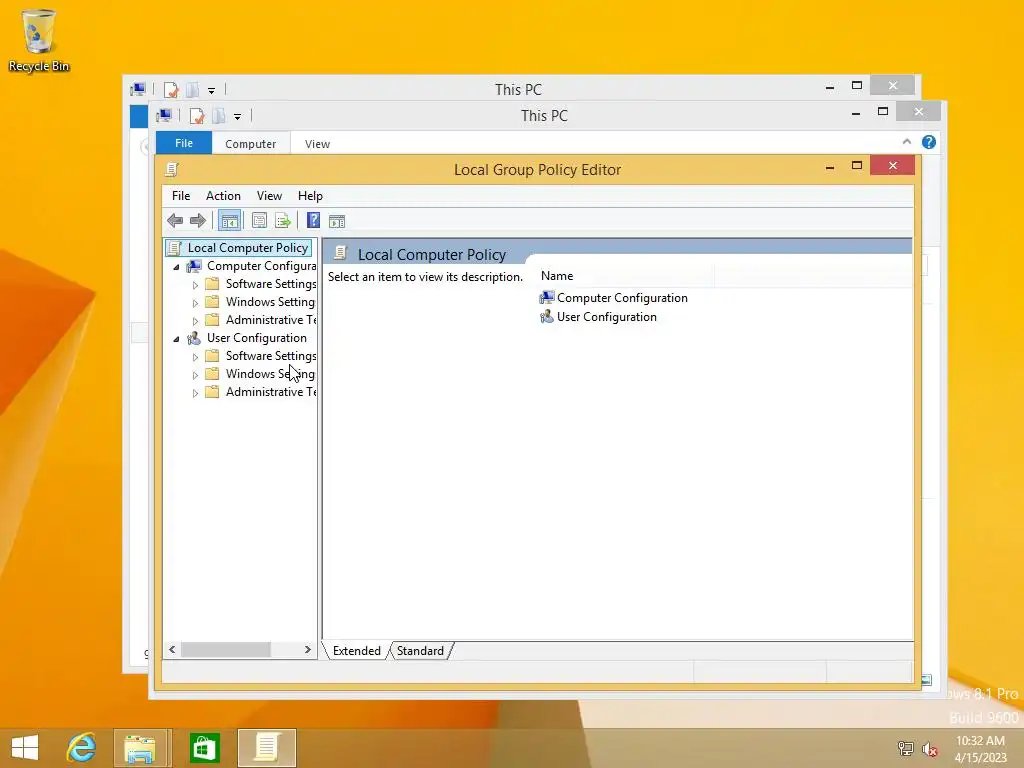Screen dimensions: 1024x768
Task: Open the blue Help toolbar icon
Action: 313,221
